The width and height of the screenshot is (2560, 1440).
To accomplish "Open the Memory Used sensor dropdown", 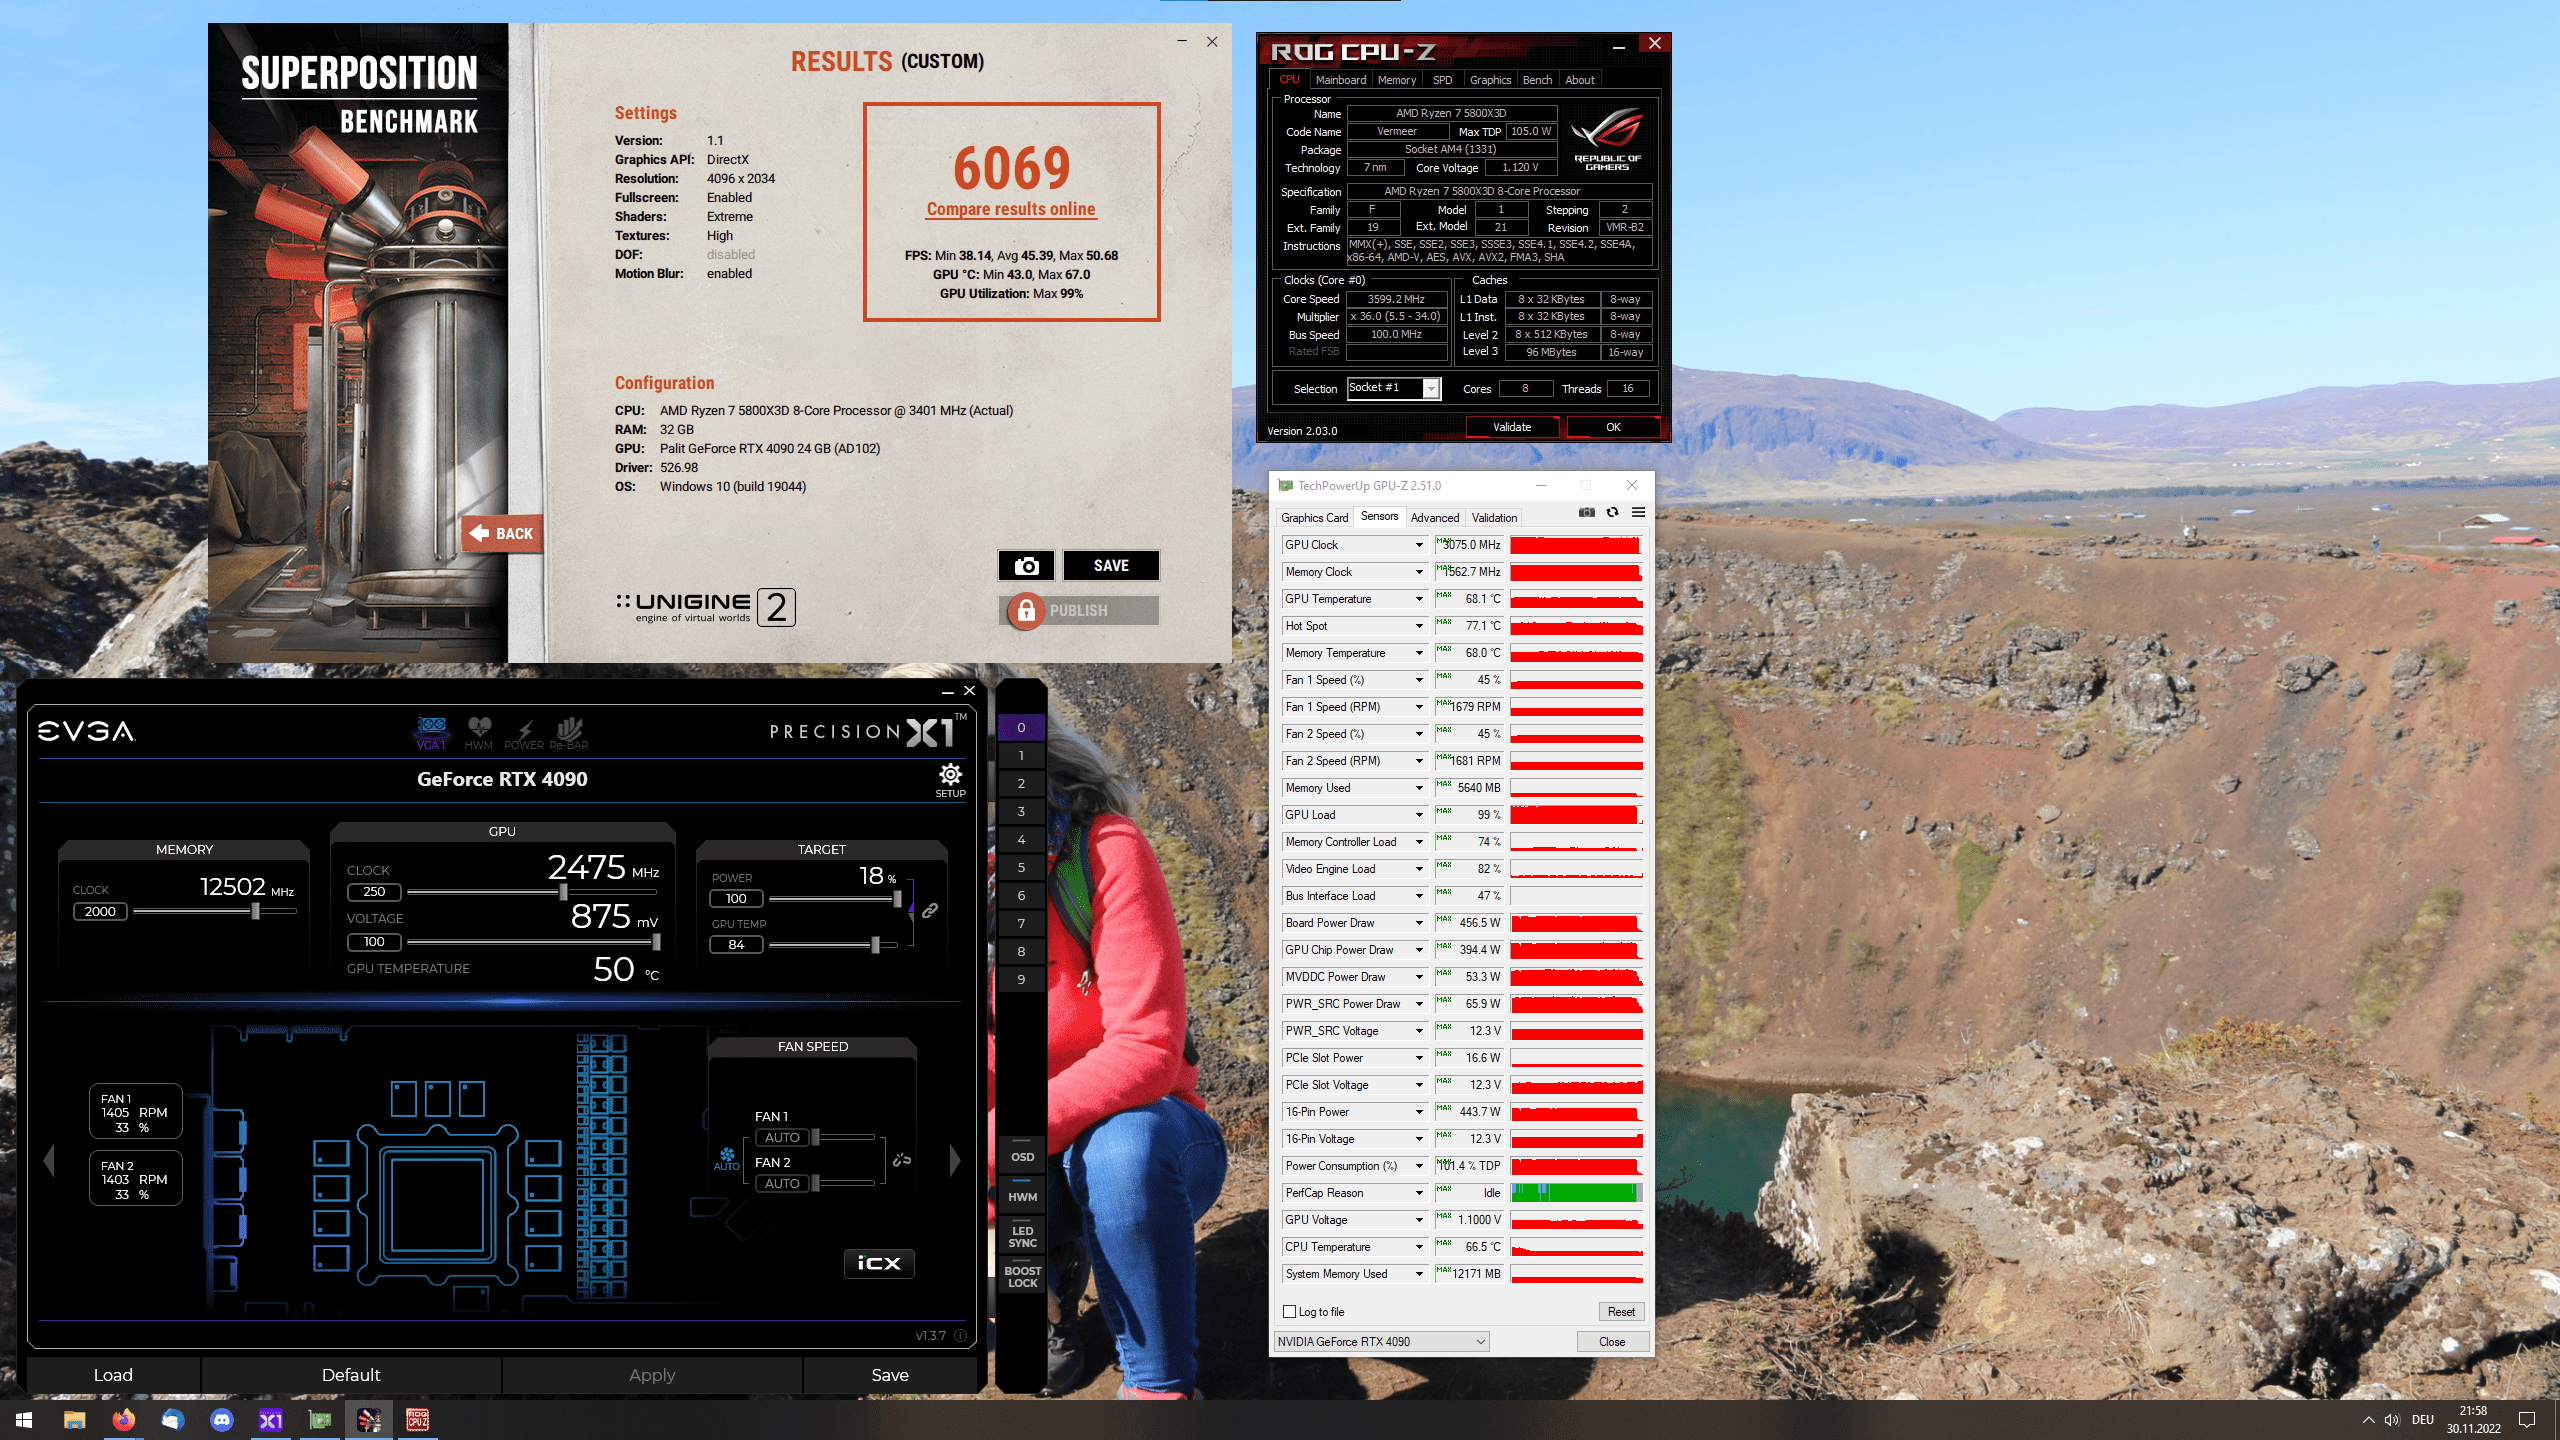I will (x=1418, y=788).
